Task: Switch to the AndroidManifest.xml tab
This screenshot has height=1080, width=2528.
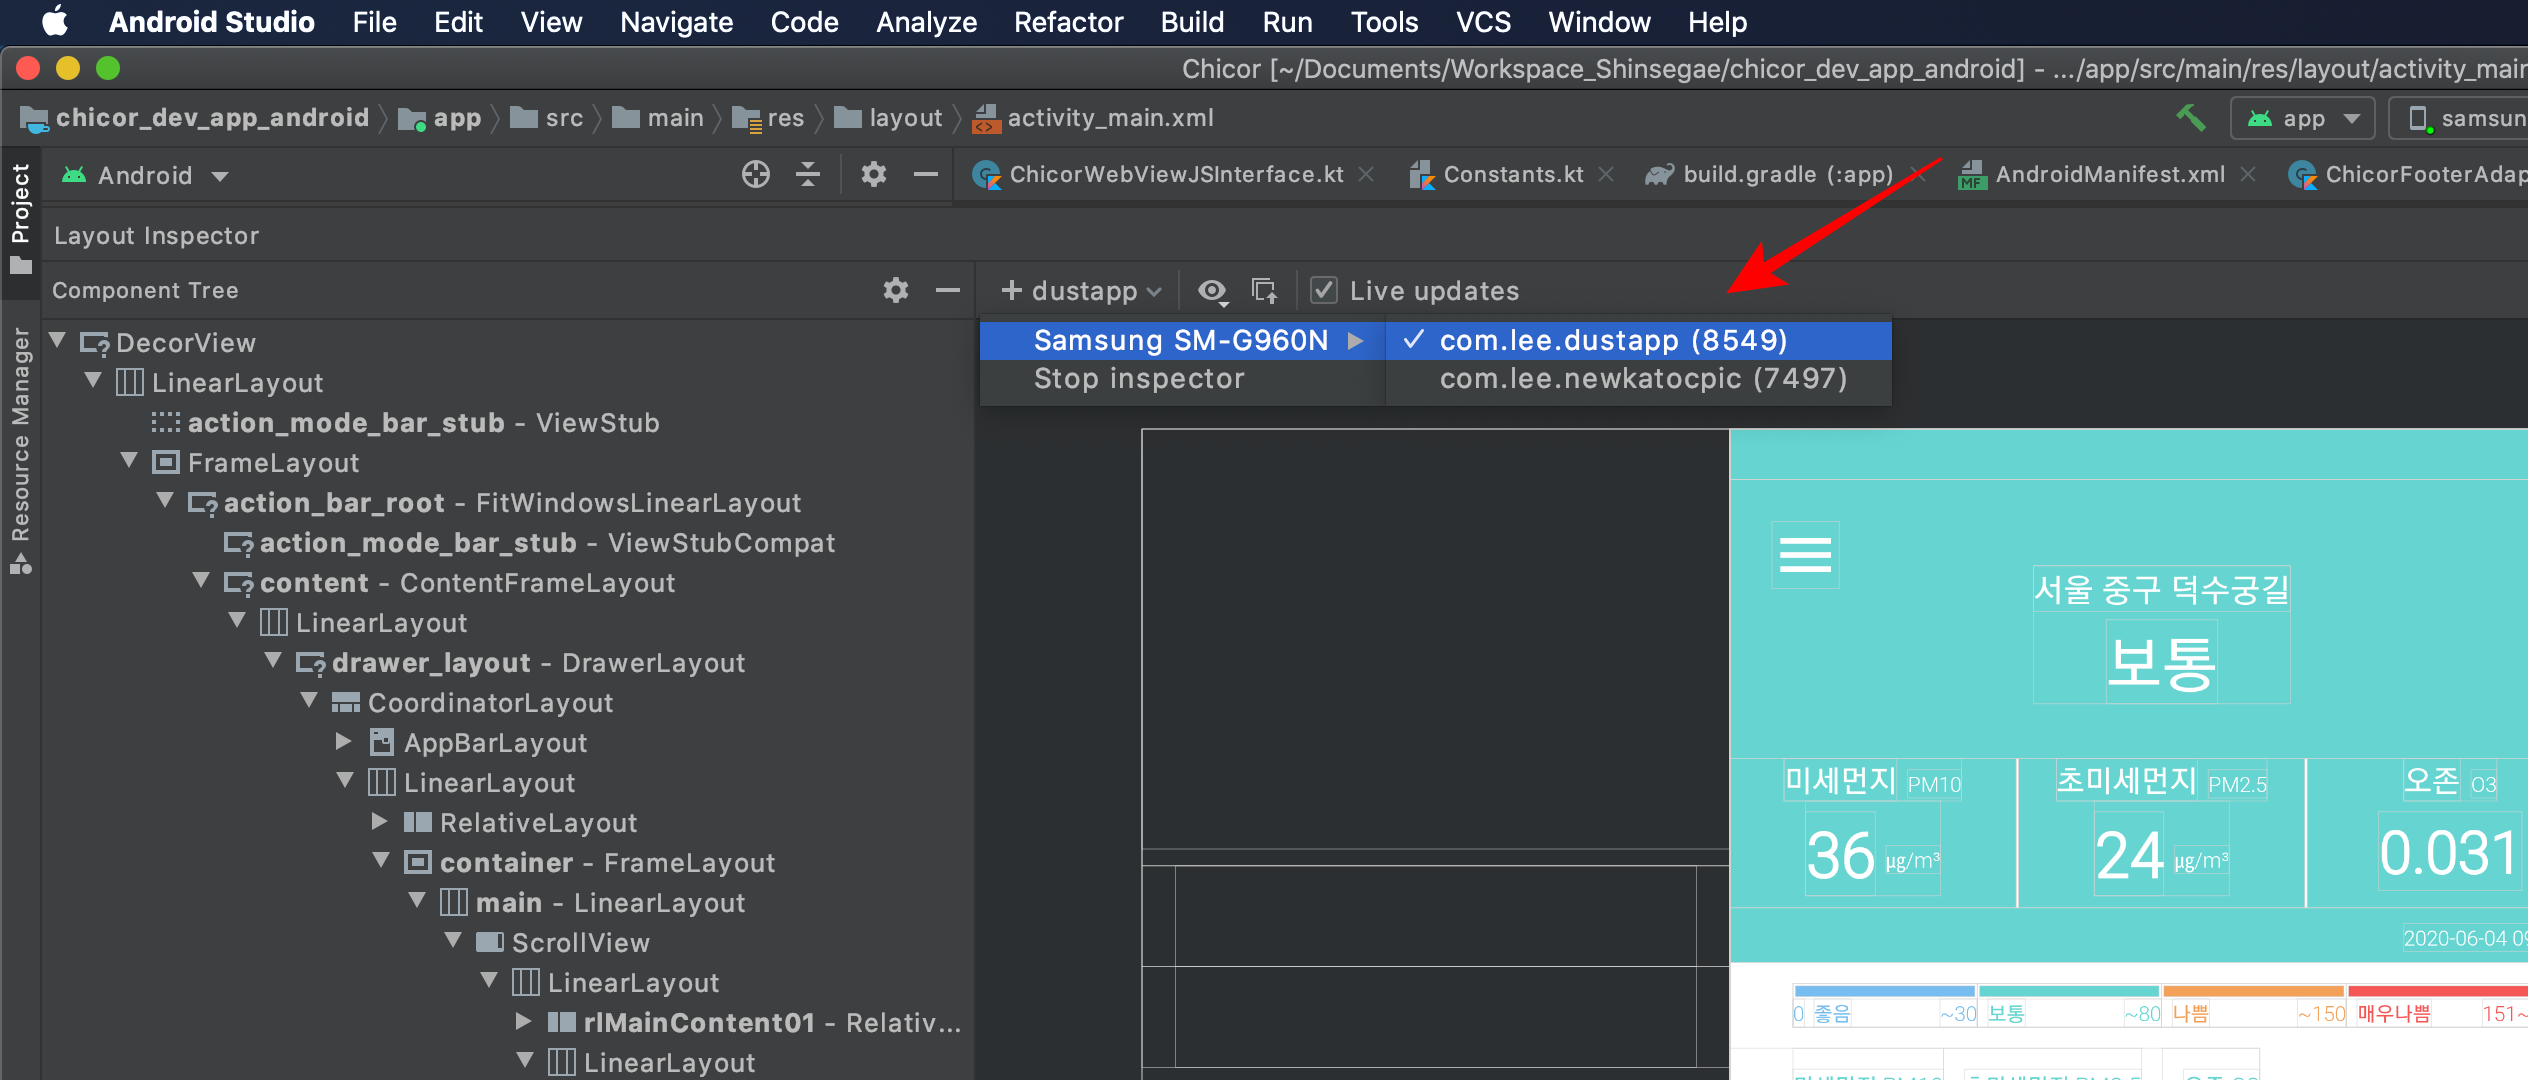Action: pyautogui.click(x=2109, y=175)
